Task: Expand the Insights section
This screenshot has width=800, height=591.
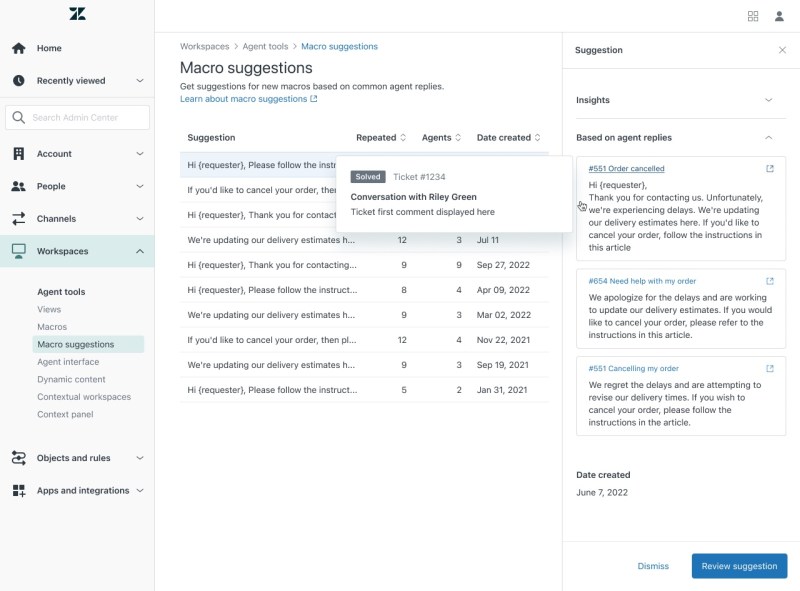Action: pos(768,100)
